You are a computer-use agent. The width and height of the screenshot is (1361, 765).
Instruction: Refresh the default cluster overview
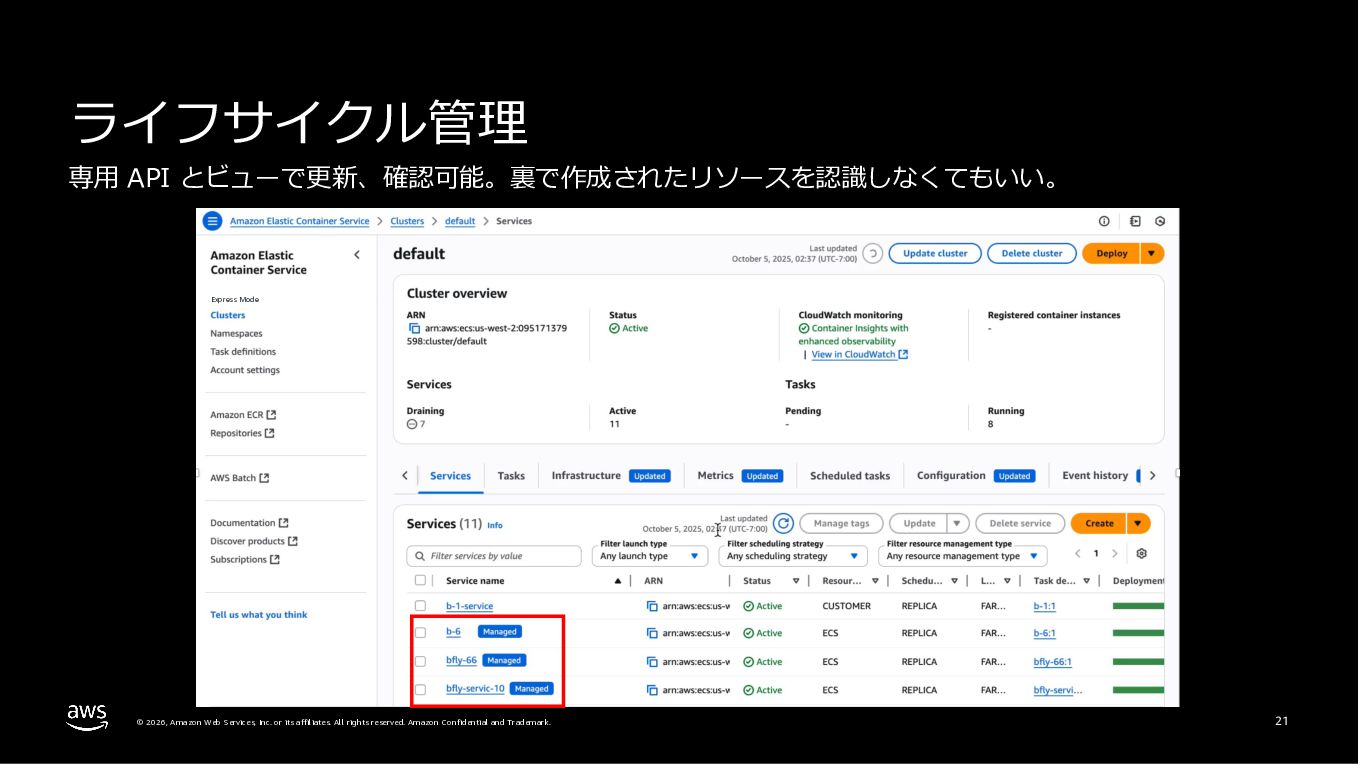pos(872,254)
